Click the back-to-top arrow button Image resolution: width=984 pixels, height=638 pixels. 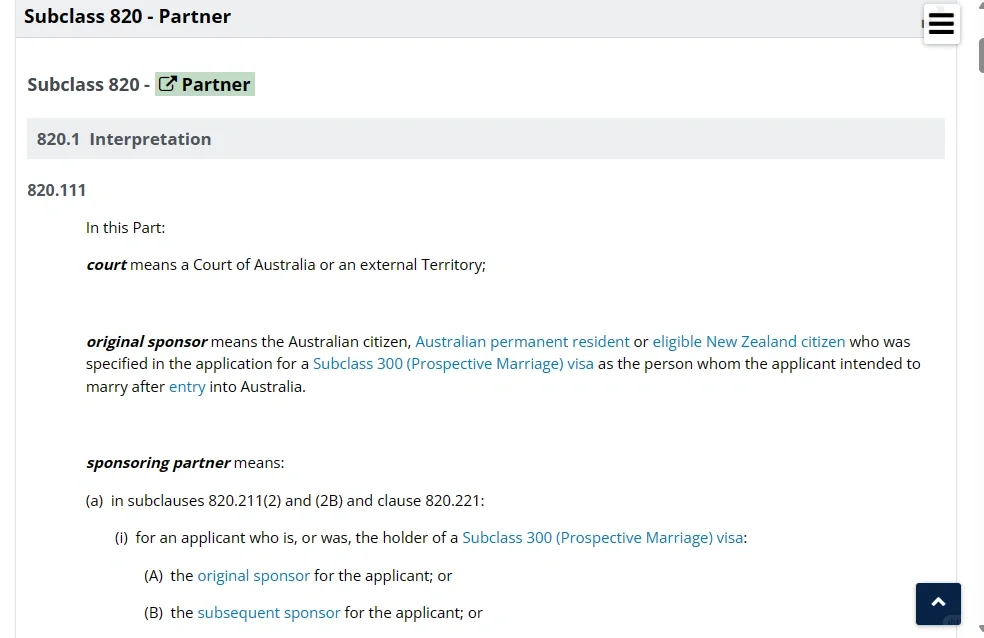tap(938, 603)
